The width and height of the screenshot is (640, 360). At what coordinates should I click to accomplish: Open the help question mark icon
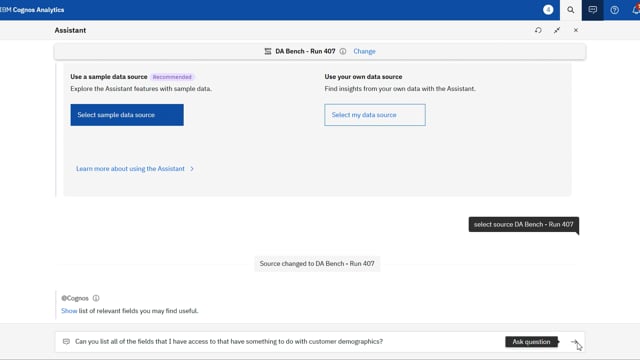coord(614,10)
